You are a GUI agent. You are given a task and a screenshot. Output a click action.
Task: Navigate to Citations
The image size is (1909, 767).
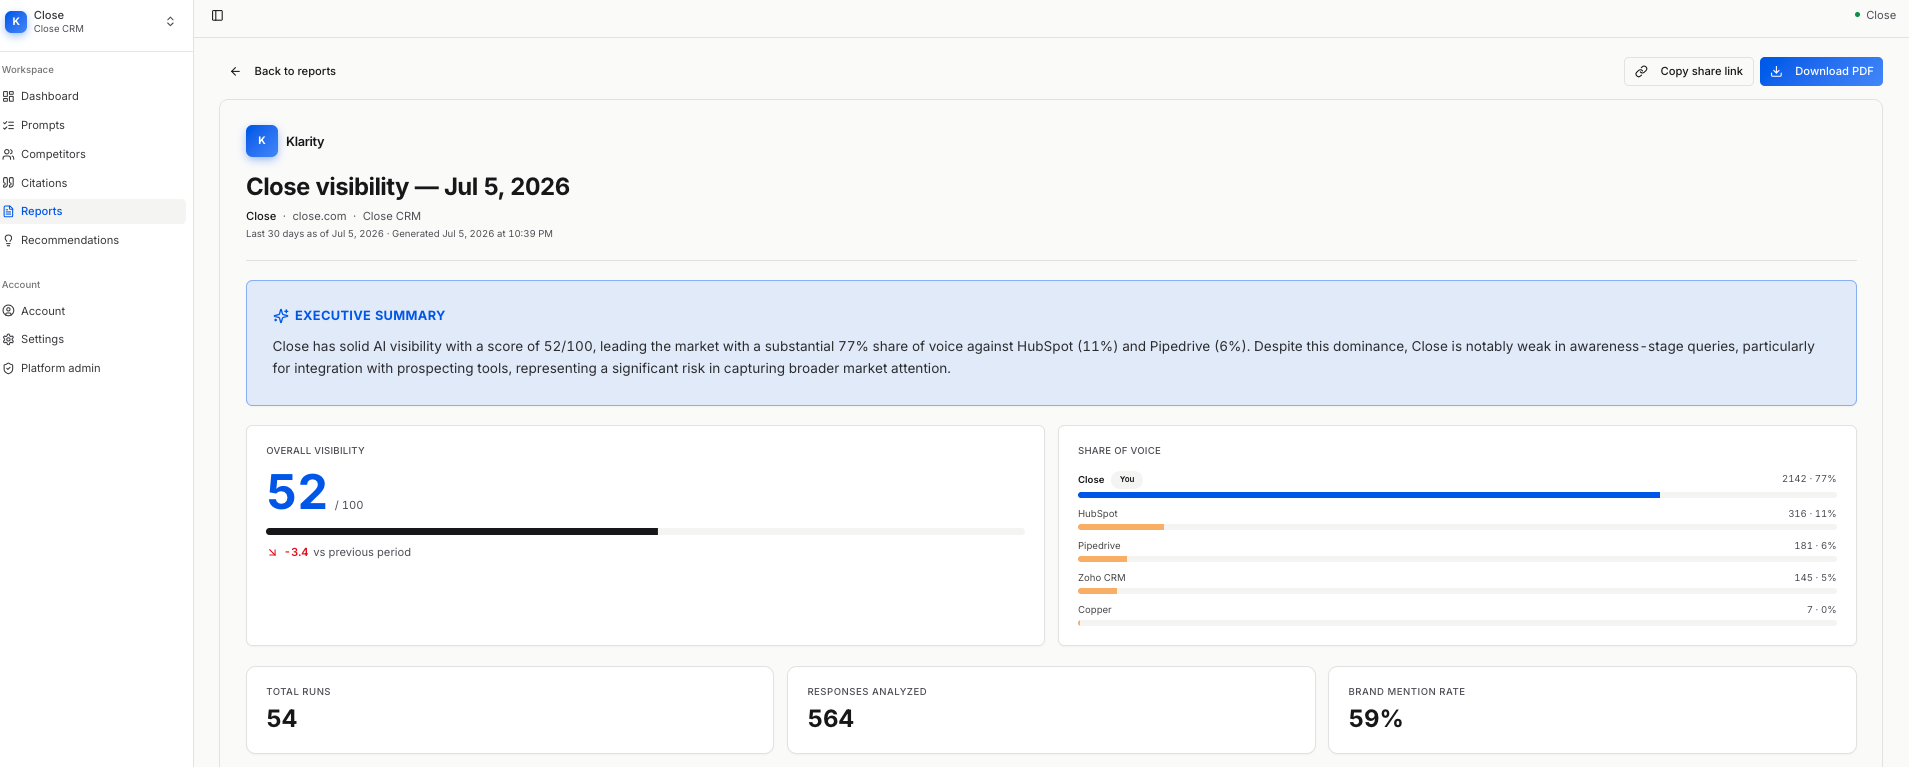click(x=92, y=183)
